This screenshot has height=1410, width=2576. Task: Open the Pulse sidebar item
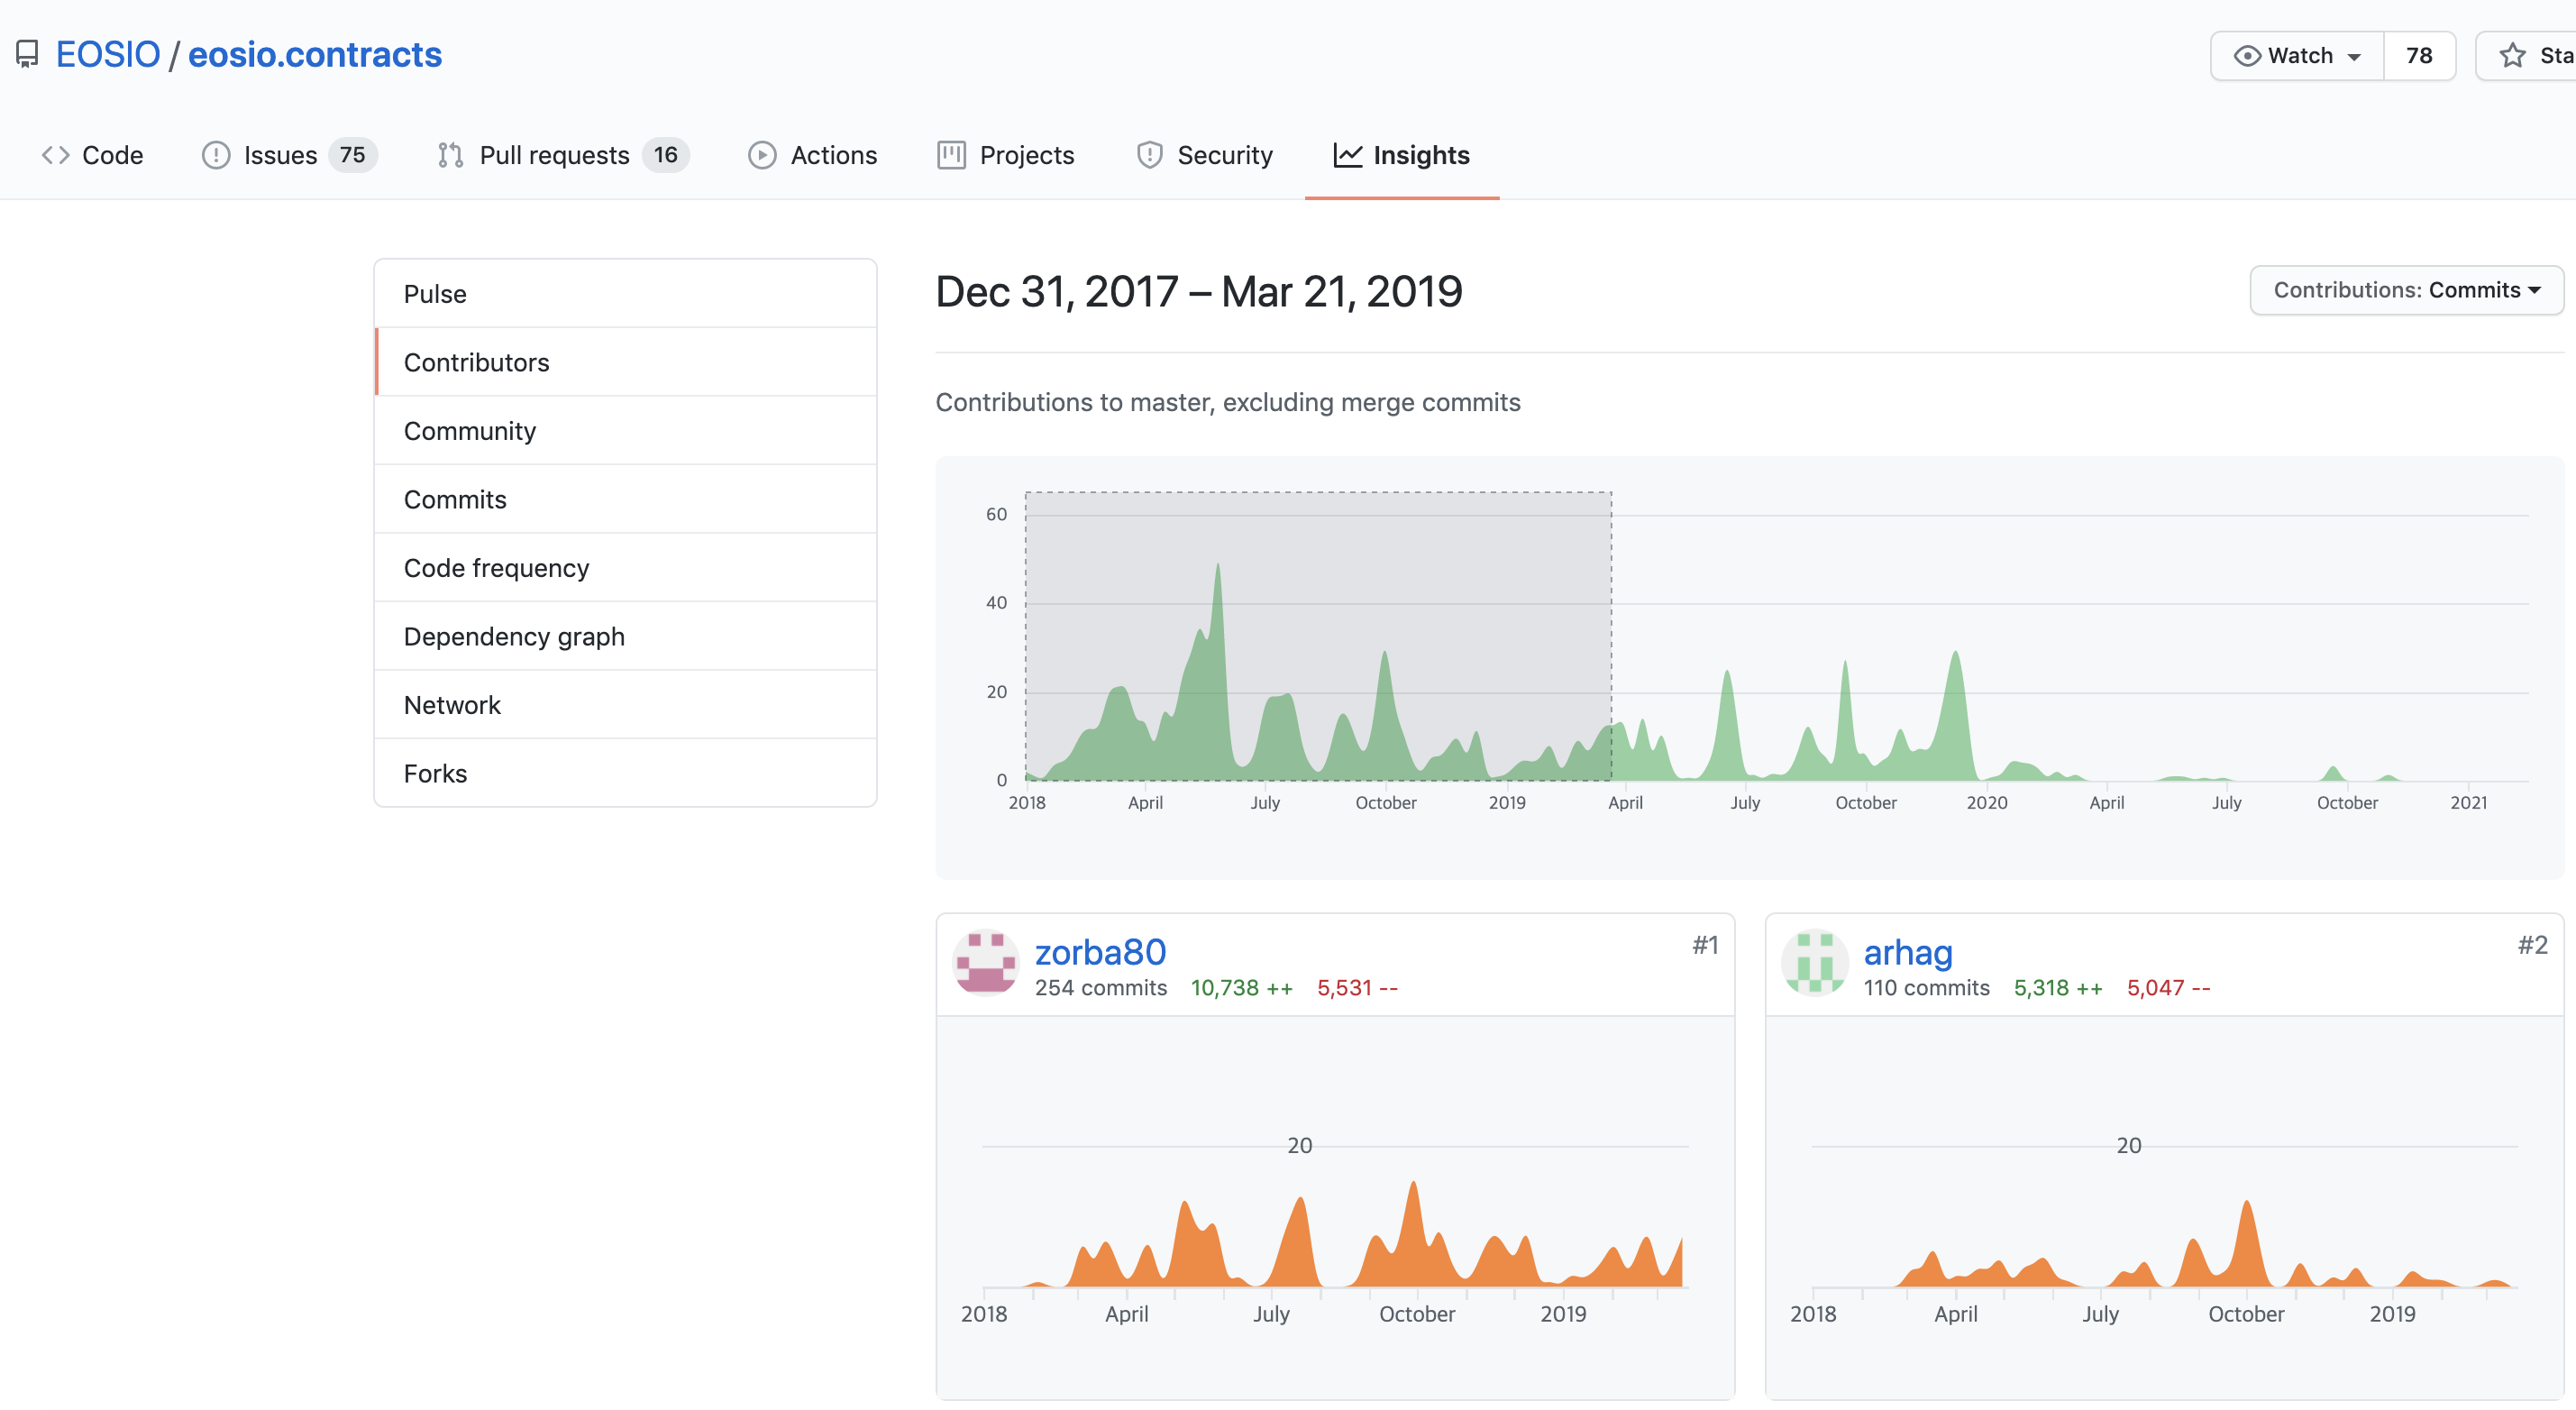click(x=435, y=294)
